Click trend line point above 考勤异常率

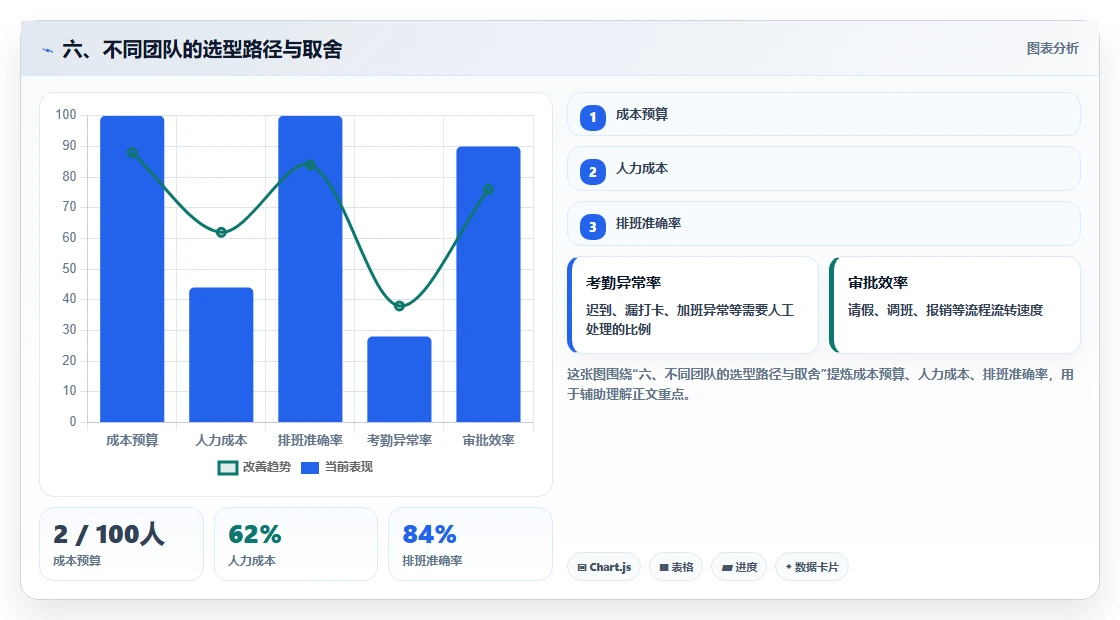tap(399, 306)
